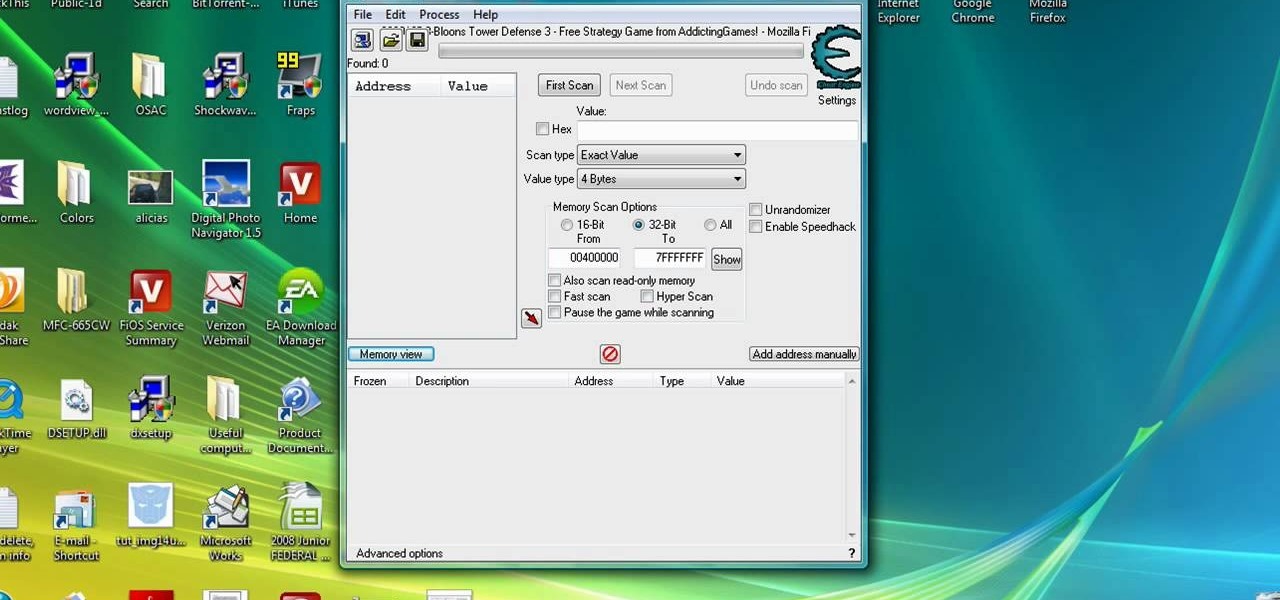The width and height of the screenshot is (1280, 600).
Task: Select the 16-Bit radio button
Action: (x=567, y=225)
